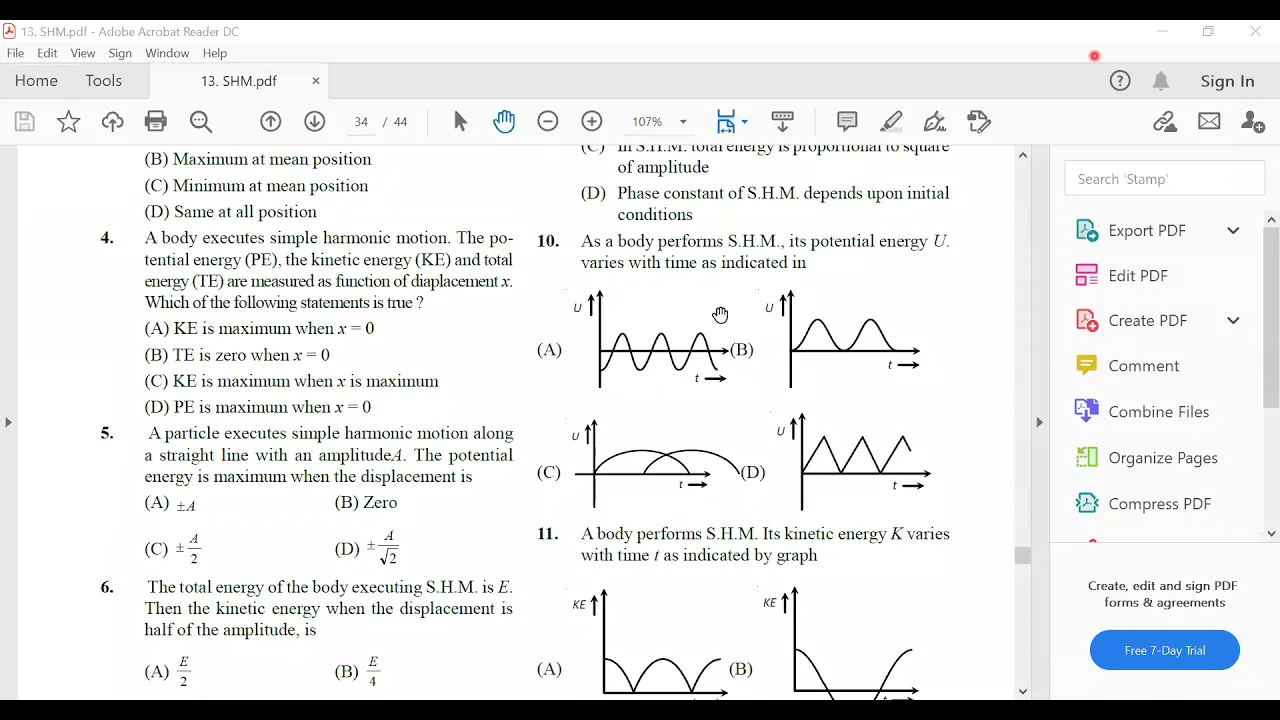This screenshot has height=720, width=1280.
Task: Zoom in with the plus icon
Action: [592, 122]
